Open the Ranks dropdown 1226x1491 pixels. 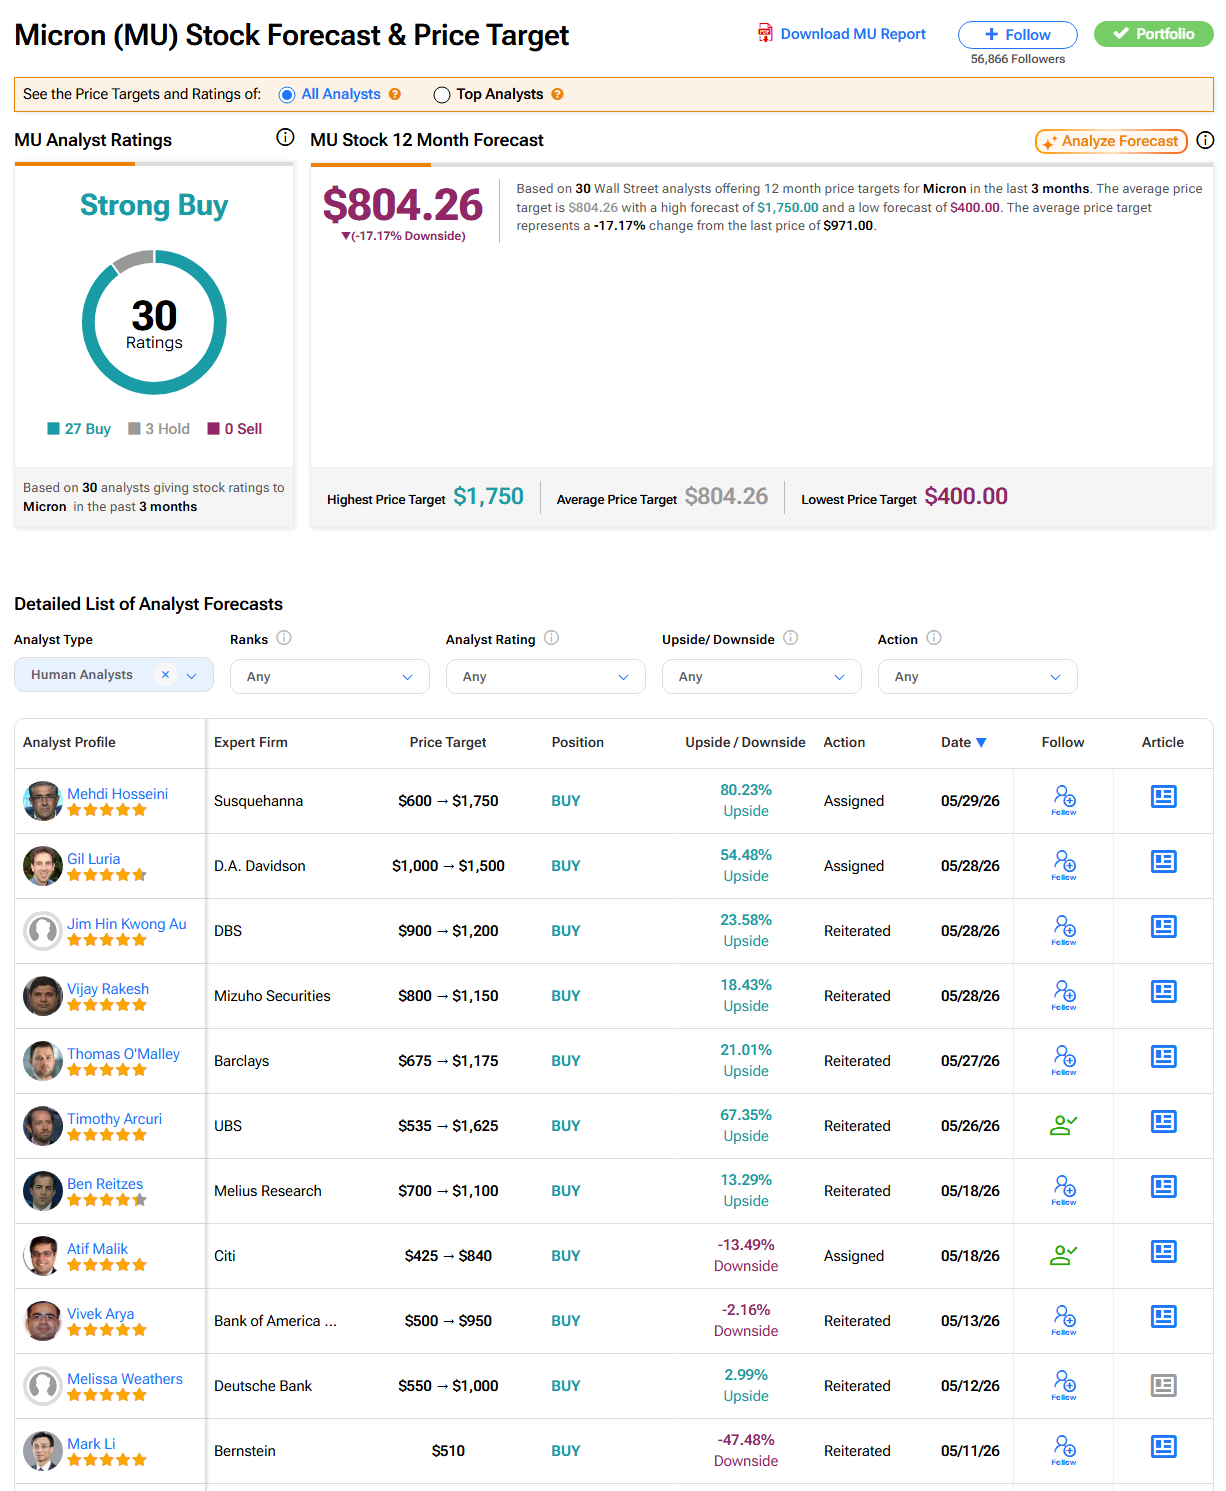click(330, 677)
